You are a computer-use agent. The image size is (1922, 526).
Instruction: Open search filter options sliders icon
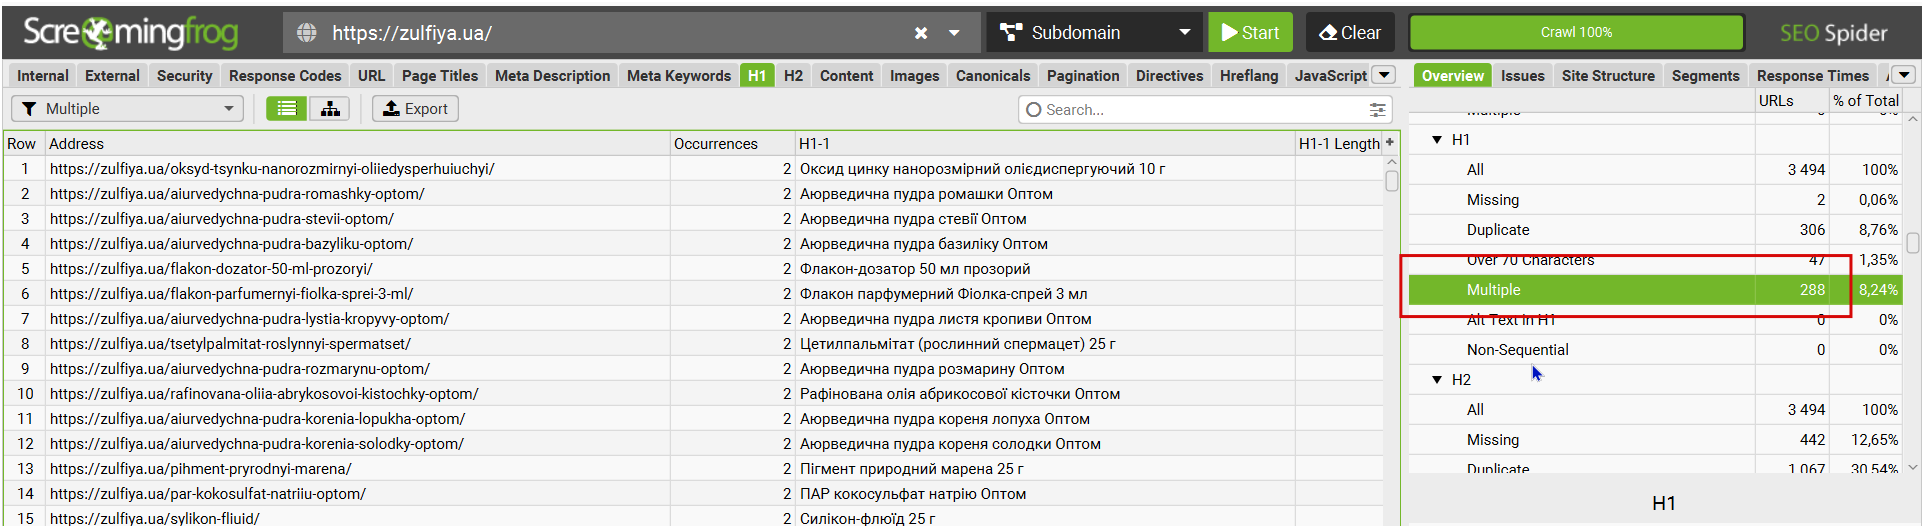pos(1377,110)
